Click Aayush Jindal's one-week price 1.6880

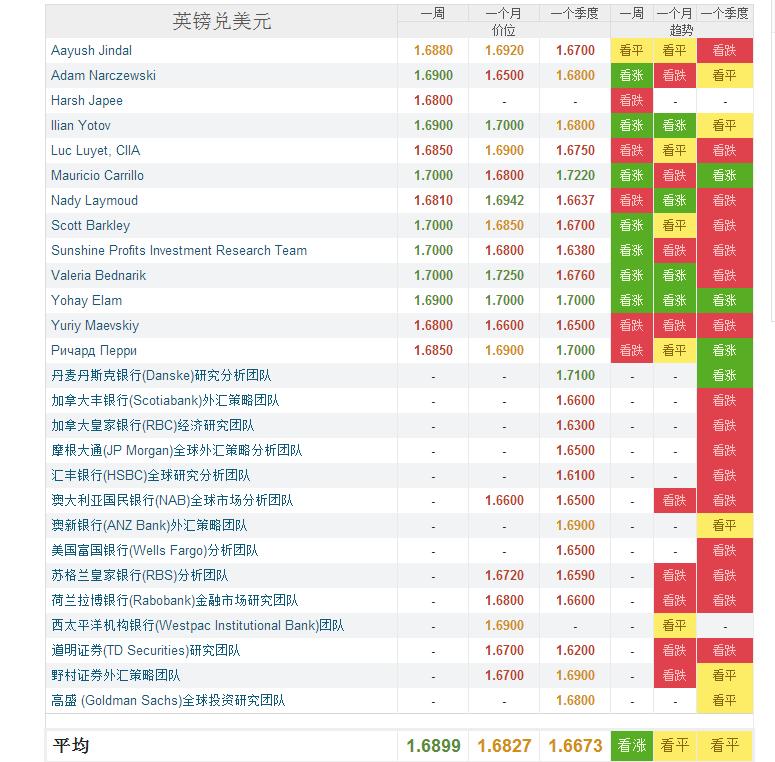point(433,50)
